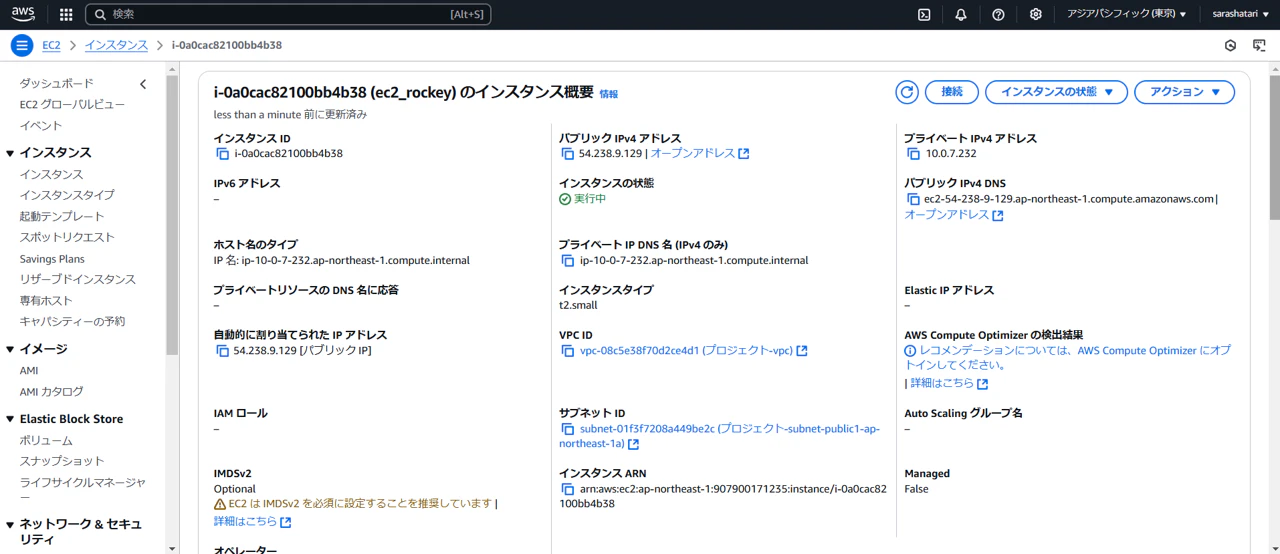Open the services grid menu icon
1280x554 pixels.
click(66, 14)
